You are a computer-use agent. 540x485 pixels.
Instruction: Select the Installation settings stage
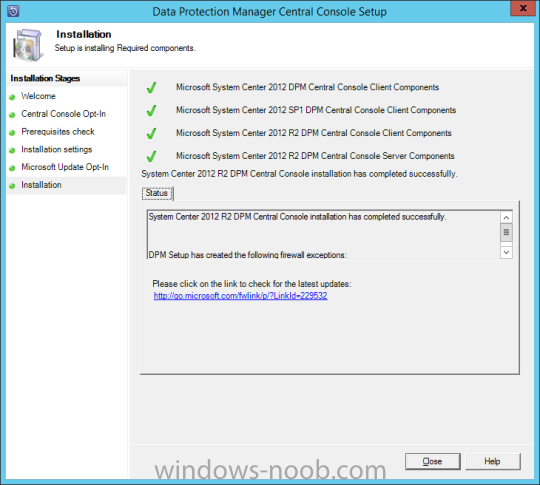pyautogui.click(x=56, y=149)
